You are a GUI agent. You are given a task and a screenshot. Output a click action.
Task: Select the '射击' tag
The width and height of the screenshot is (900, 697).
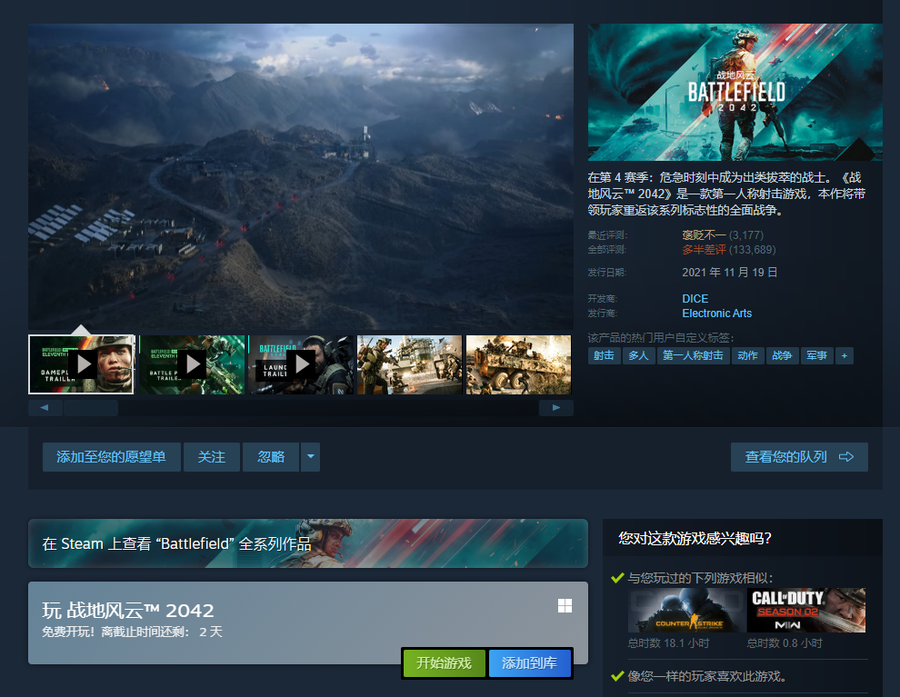pos(604,356)
